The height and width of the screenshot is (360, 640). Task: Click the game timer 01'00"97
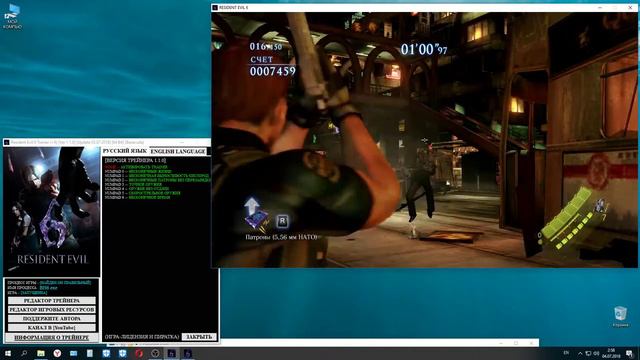(424, 49)
